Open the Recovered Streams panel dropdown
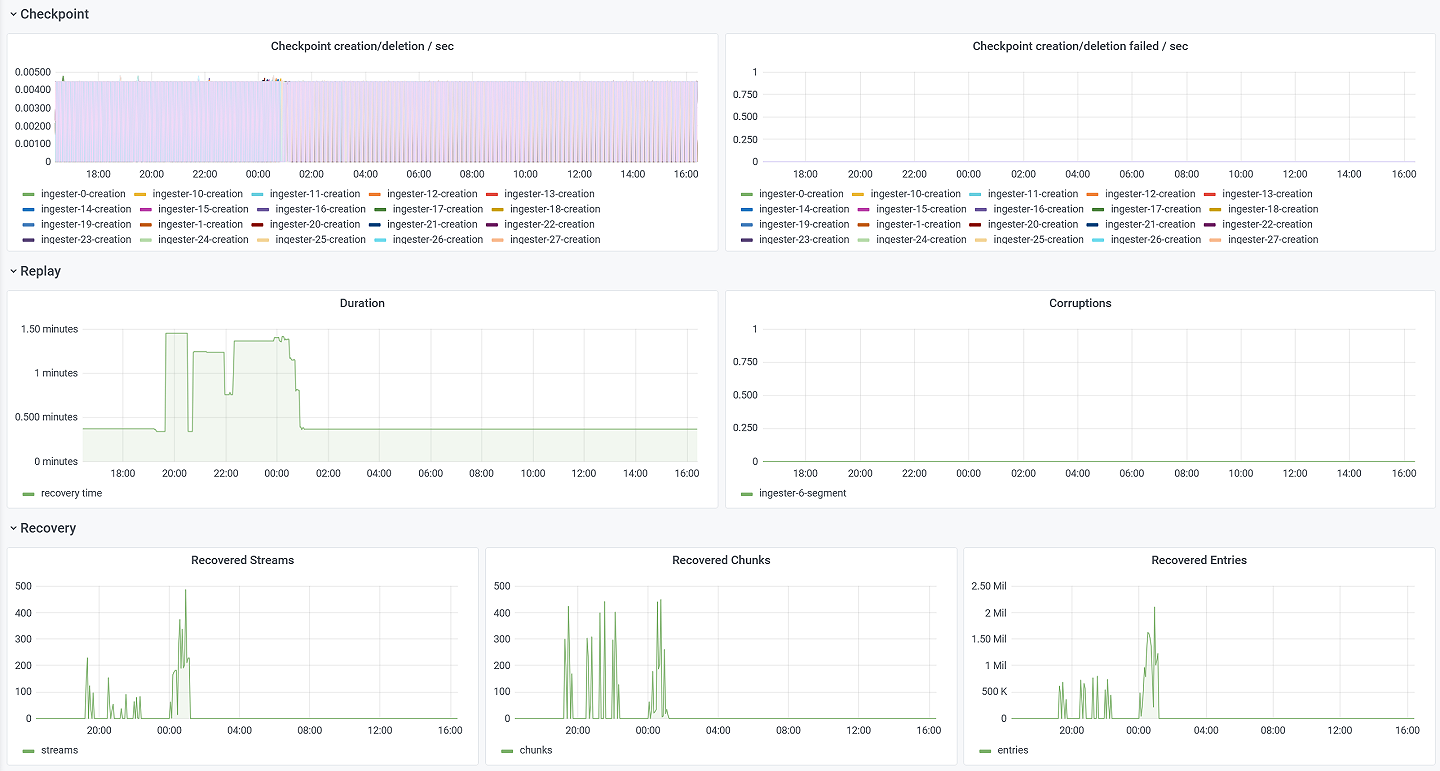This screenshot has height=771, width=1440. pyautogui.click(x=242, y=560)
